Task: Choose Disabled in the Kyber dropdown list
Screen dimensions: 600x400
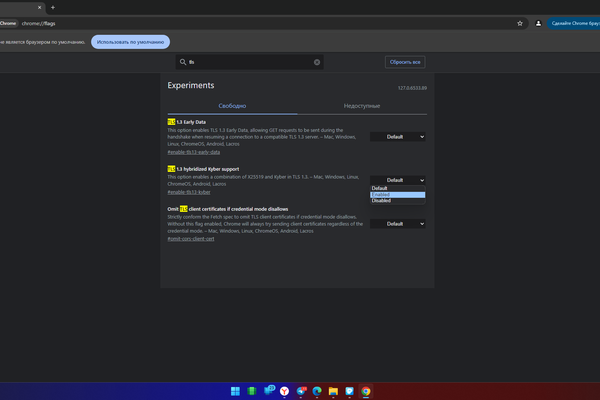Action: point(398,201)
